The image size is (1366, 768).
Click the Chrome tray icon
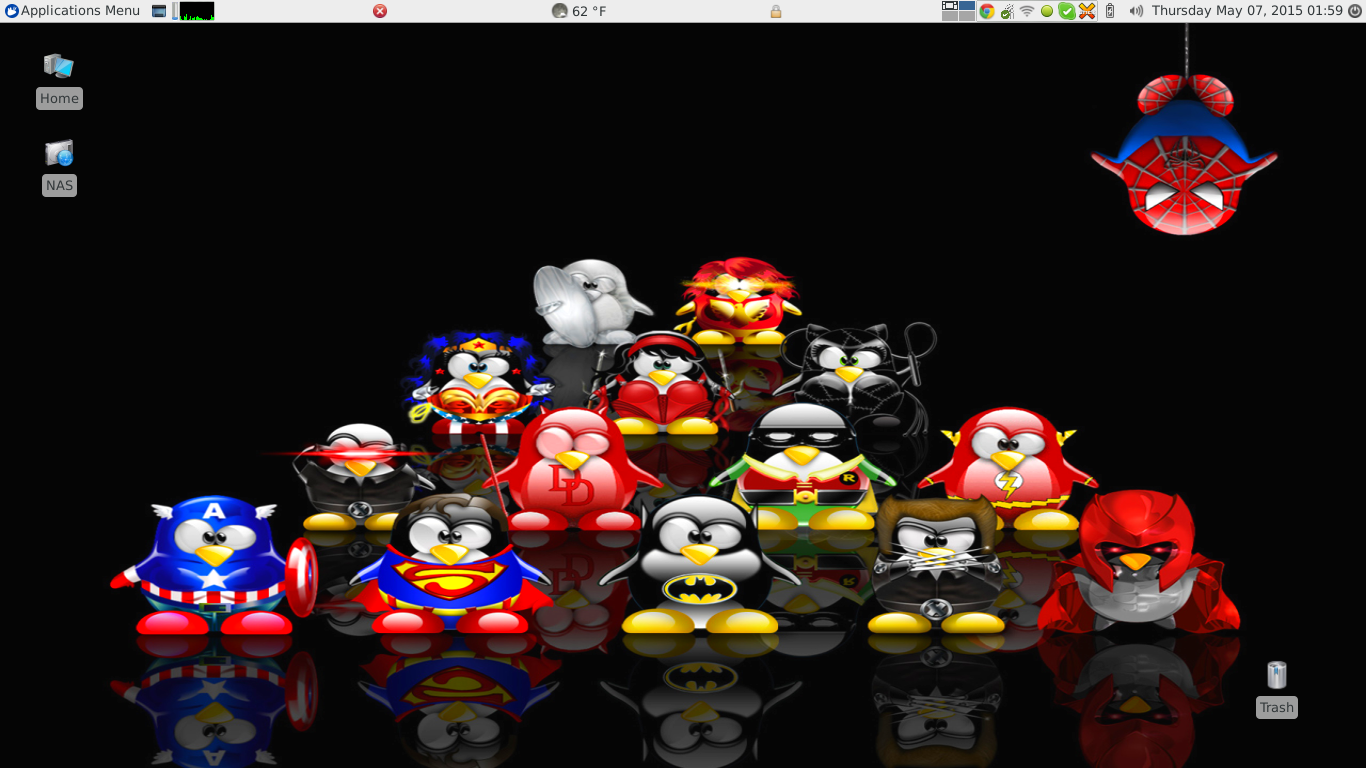point(987,11)
